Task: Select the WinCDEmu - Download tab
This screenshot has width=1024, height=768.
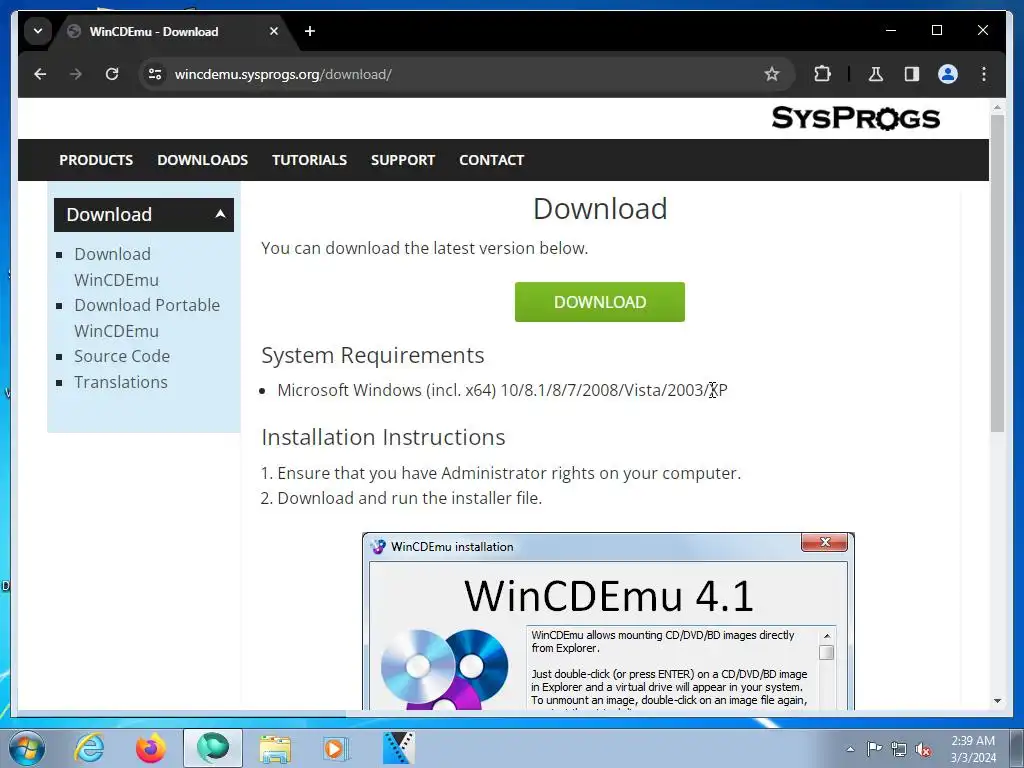Action: tap(173, 31)
